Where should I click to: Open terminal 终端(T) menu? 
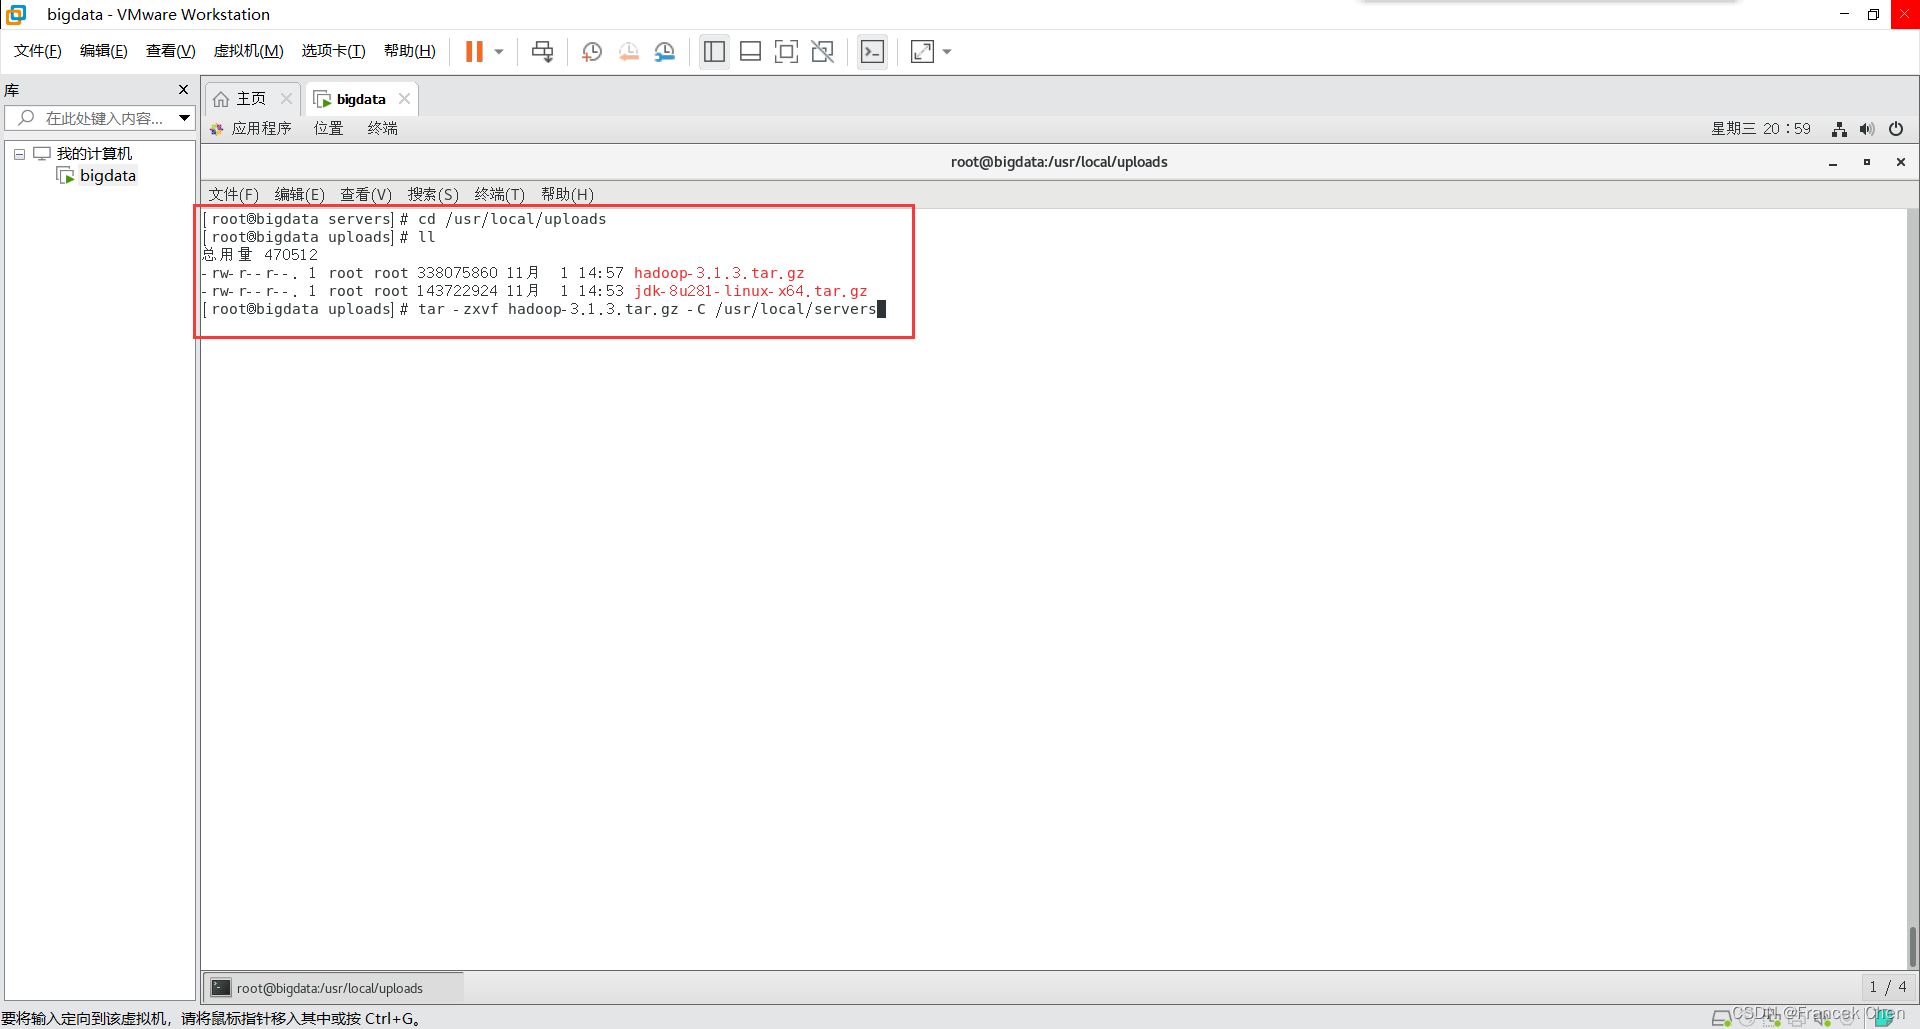[x=500, y=194]
